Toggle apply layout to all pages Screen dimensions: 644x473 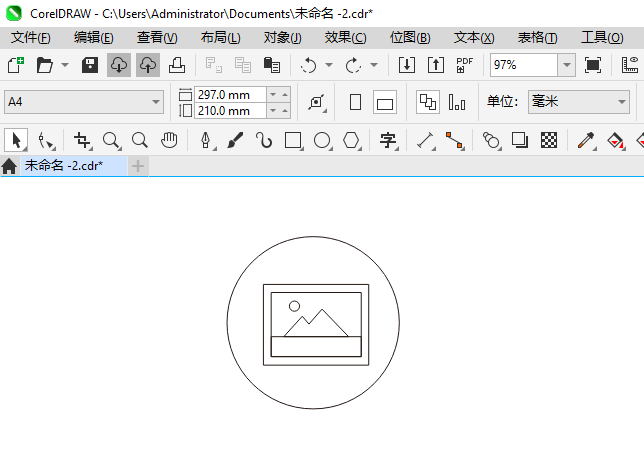click(x=428, y=102)
